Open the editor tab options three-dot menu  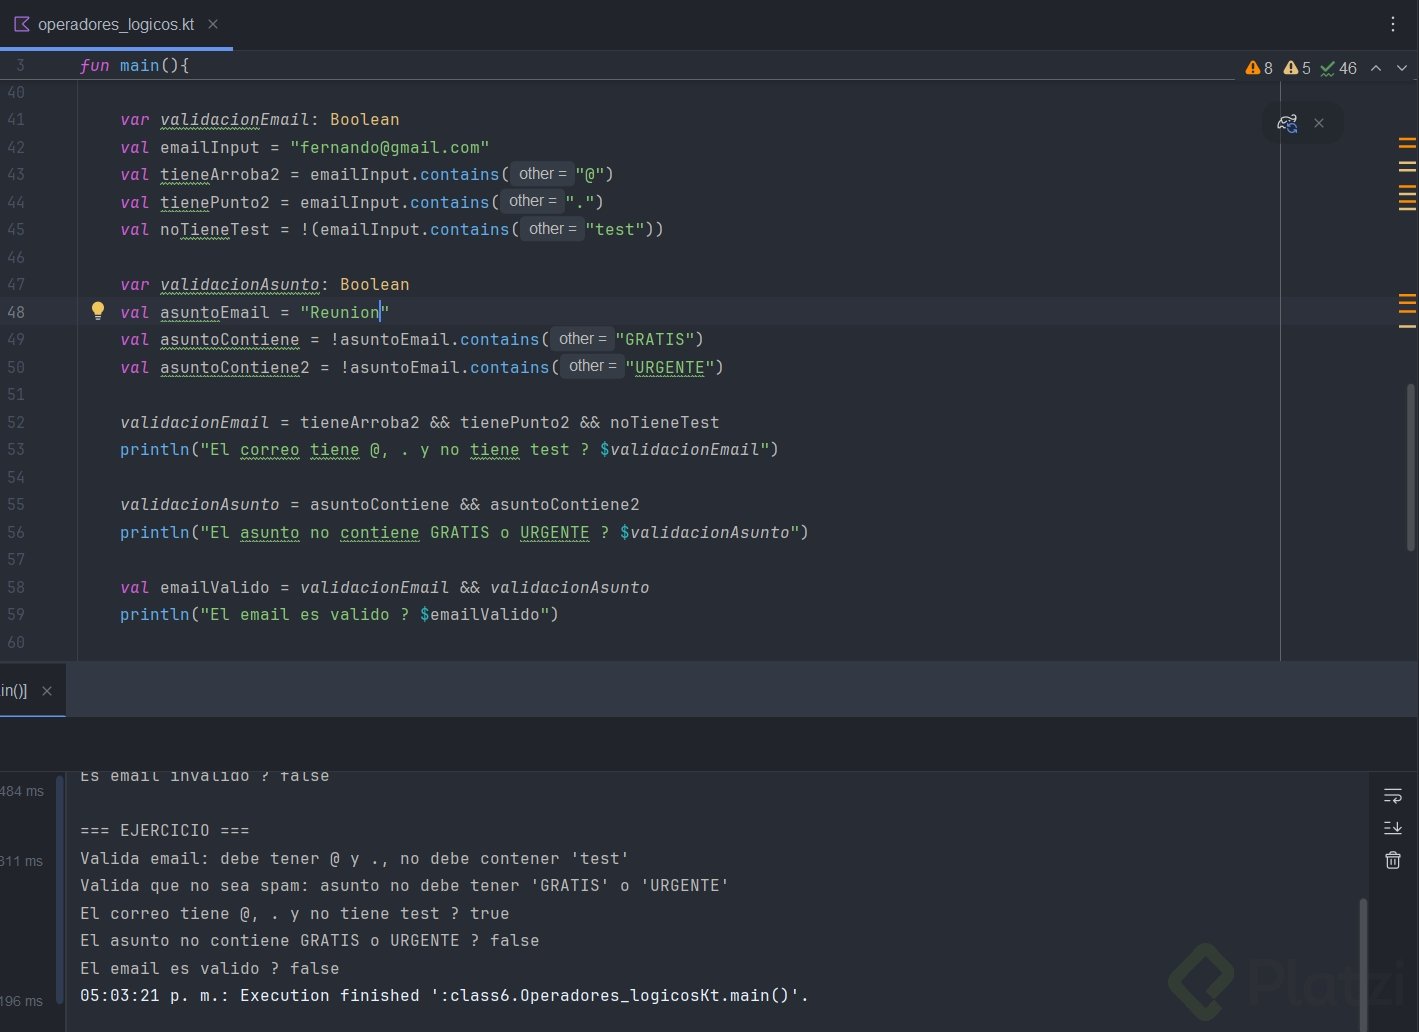coord(1393,24)
